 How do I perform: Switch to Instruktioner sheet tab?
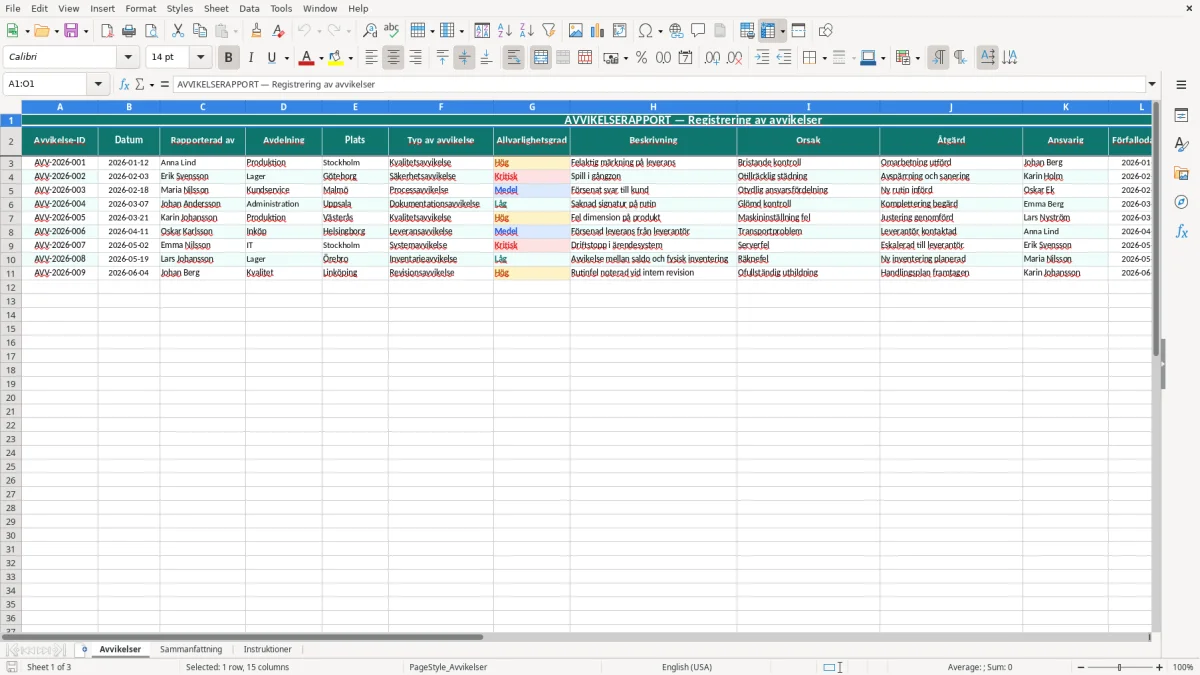point(268,649)
